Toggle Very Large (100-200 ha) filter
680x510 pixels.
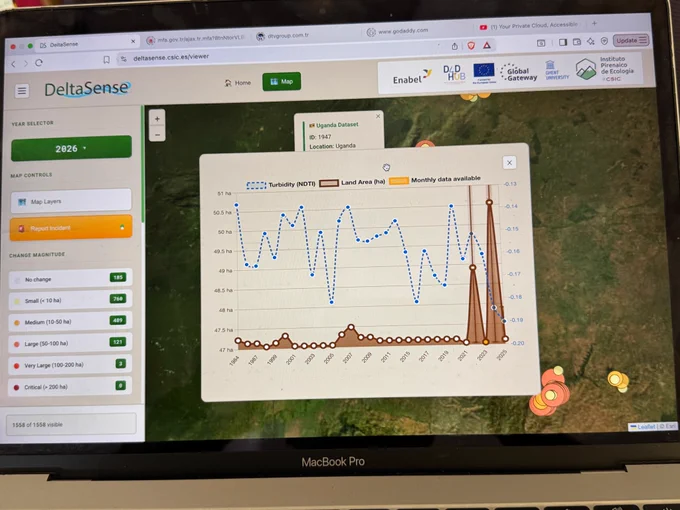tap(70, 365)
